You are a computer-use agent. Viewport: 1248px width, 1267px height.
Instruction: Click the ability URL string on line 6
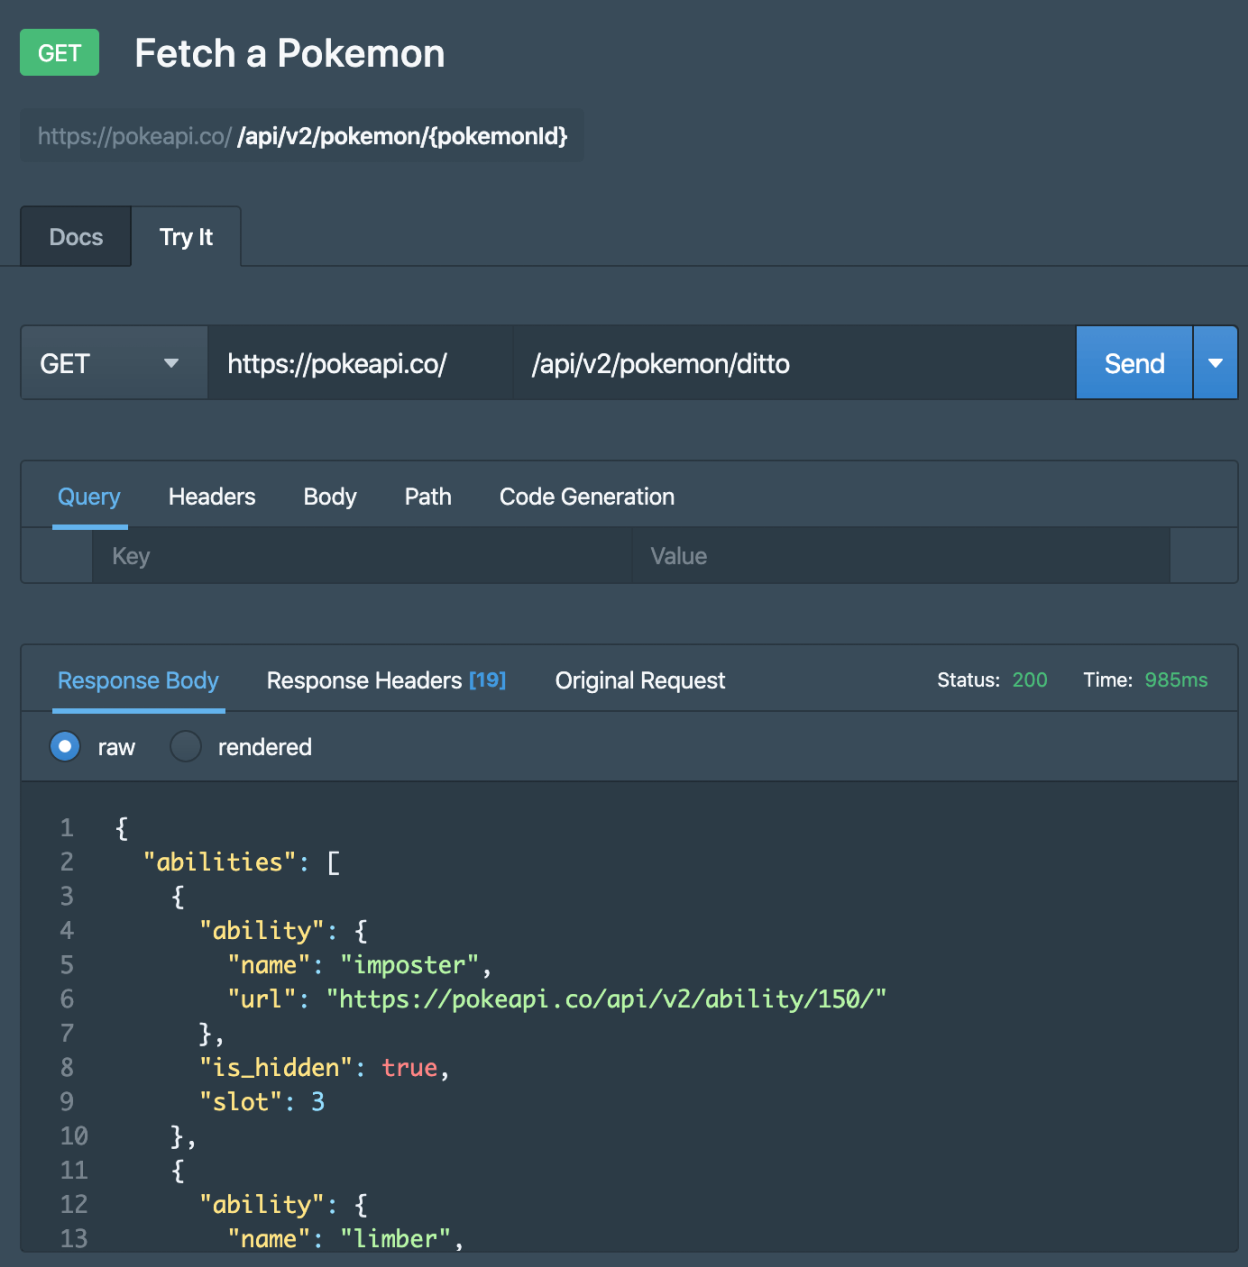(x=607, y=999)
